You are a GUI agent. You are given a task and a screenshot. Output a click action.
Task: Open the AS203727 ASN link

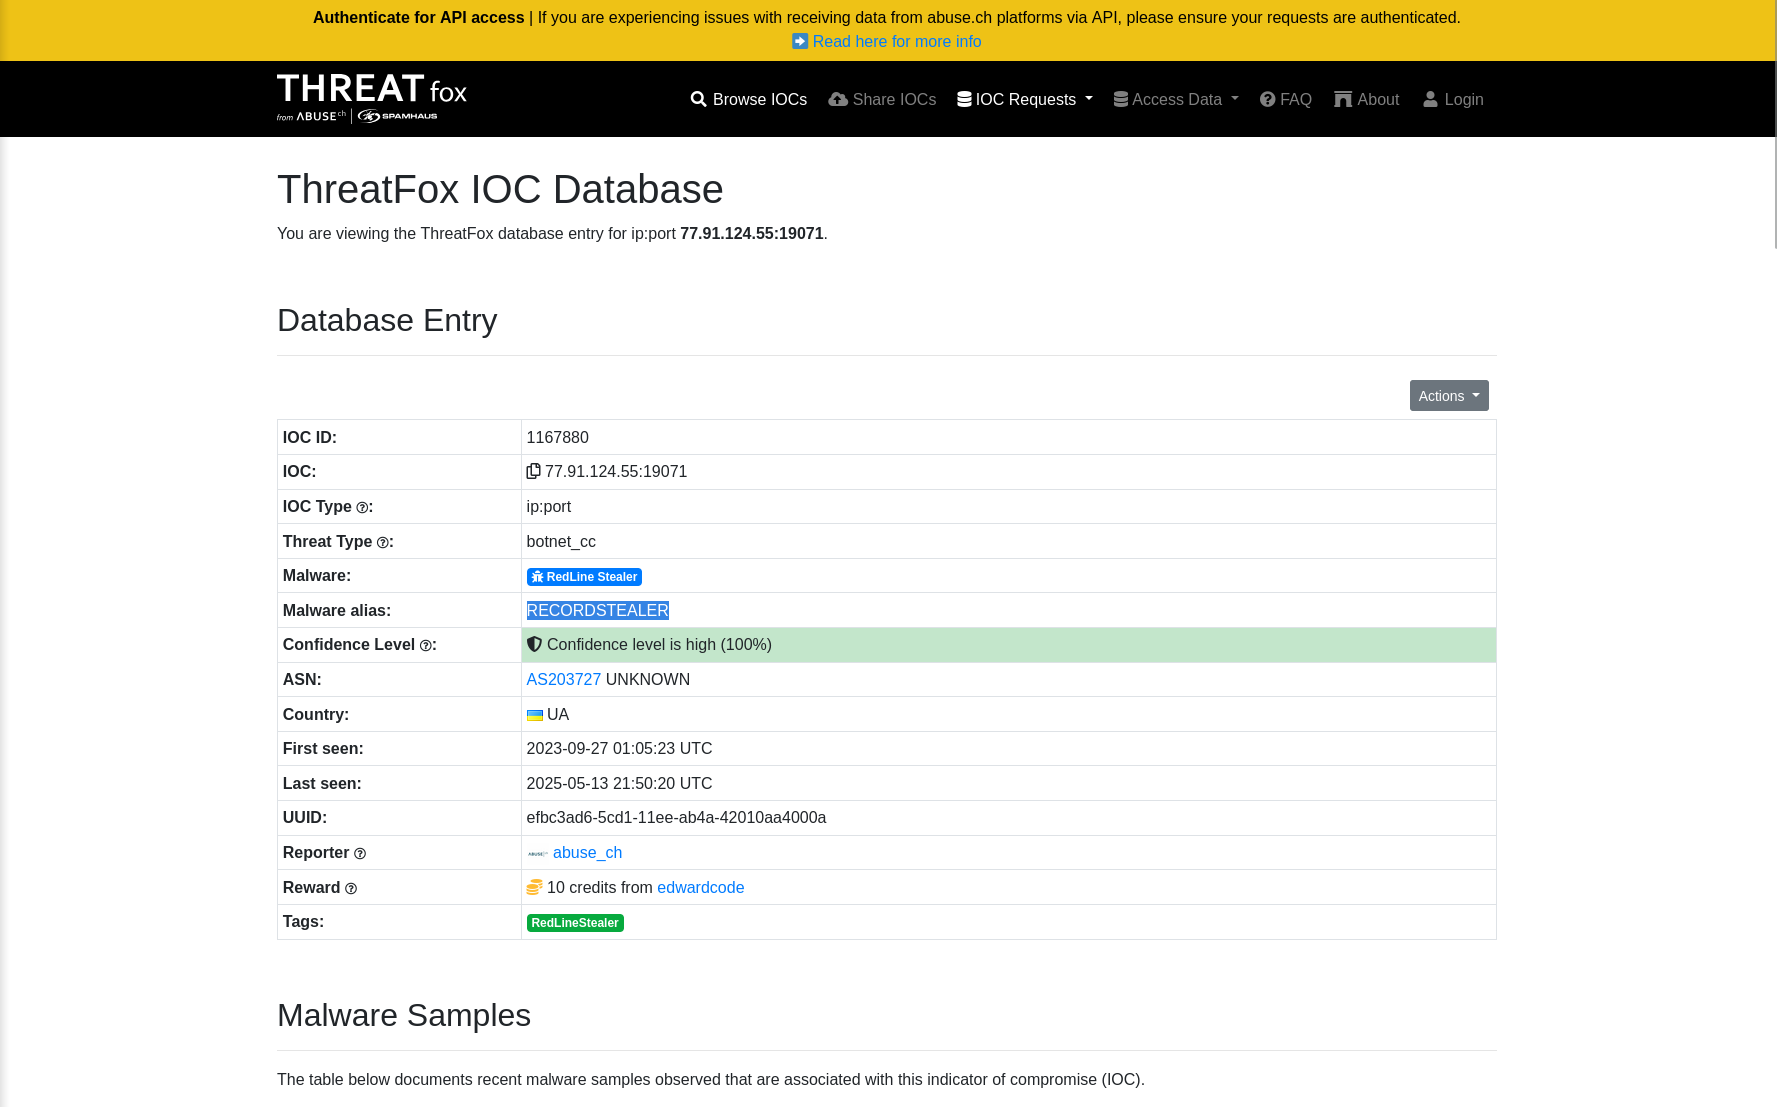tap(564, 679)
